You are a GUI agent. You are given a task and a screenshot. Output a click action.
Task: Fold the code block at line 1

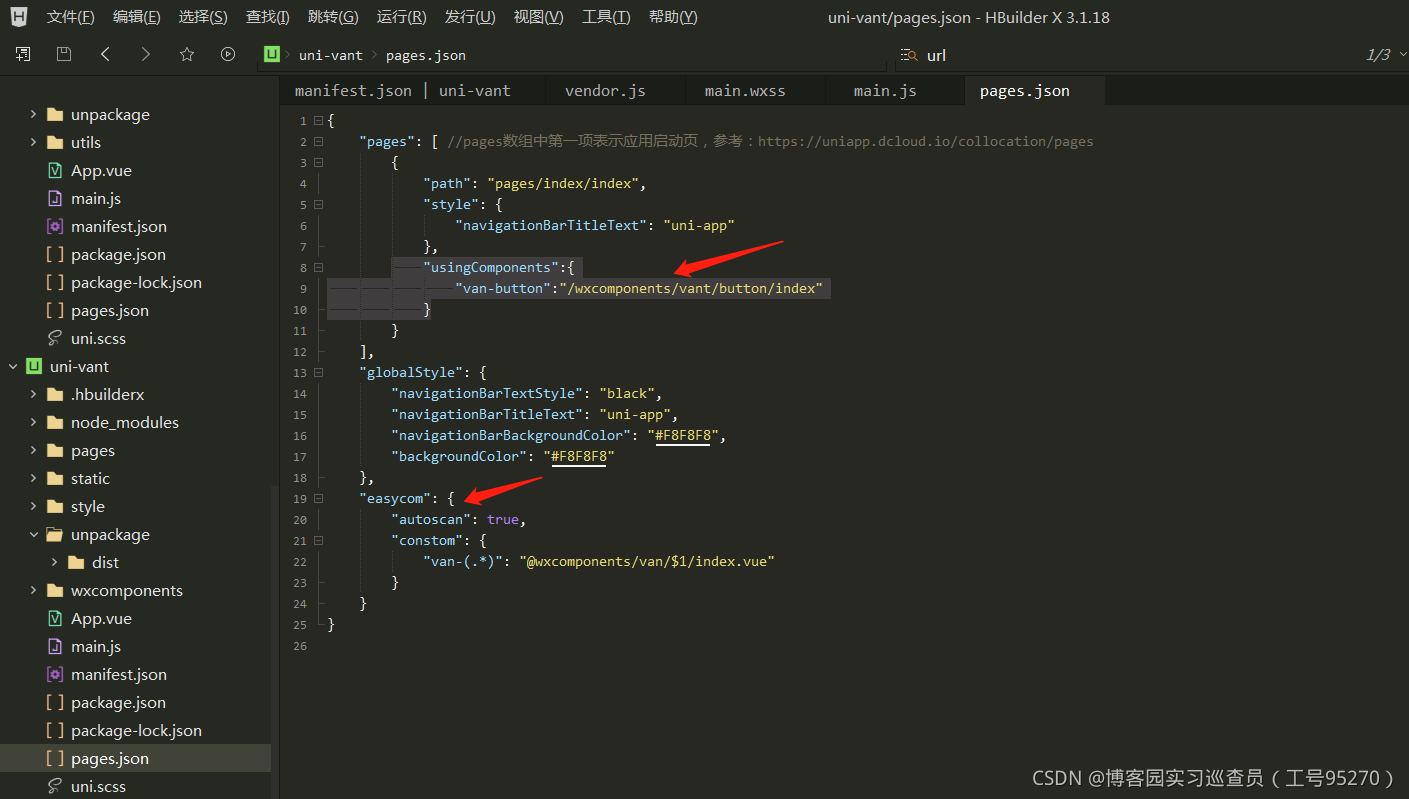(318, 120)
